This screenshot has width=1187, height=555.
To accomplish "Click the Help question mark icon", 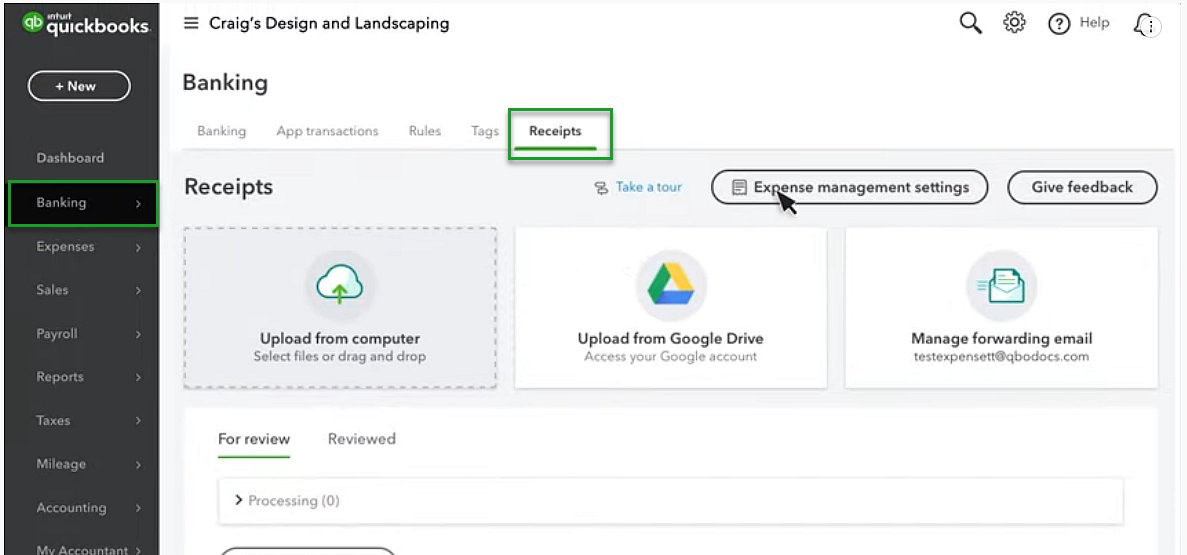I will [1058, 24].
